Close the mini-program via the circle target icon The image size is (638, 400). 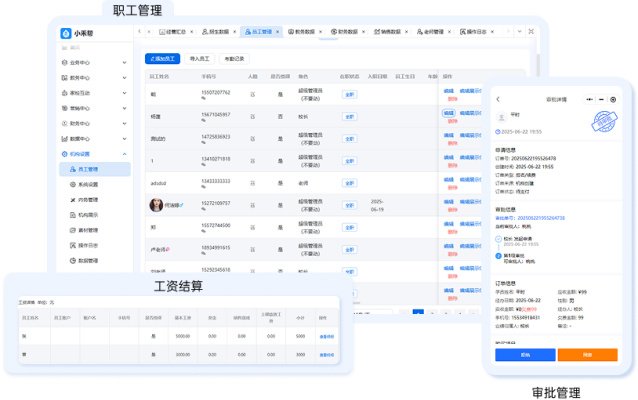pyautogui.click(x=613, y=99)
